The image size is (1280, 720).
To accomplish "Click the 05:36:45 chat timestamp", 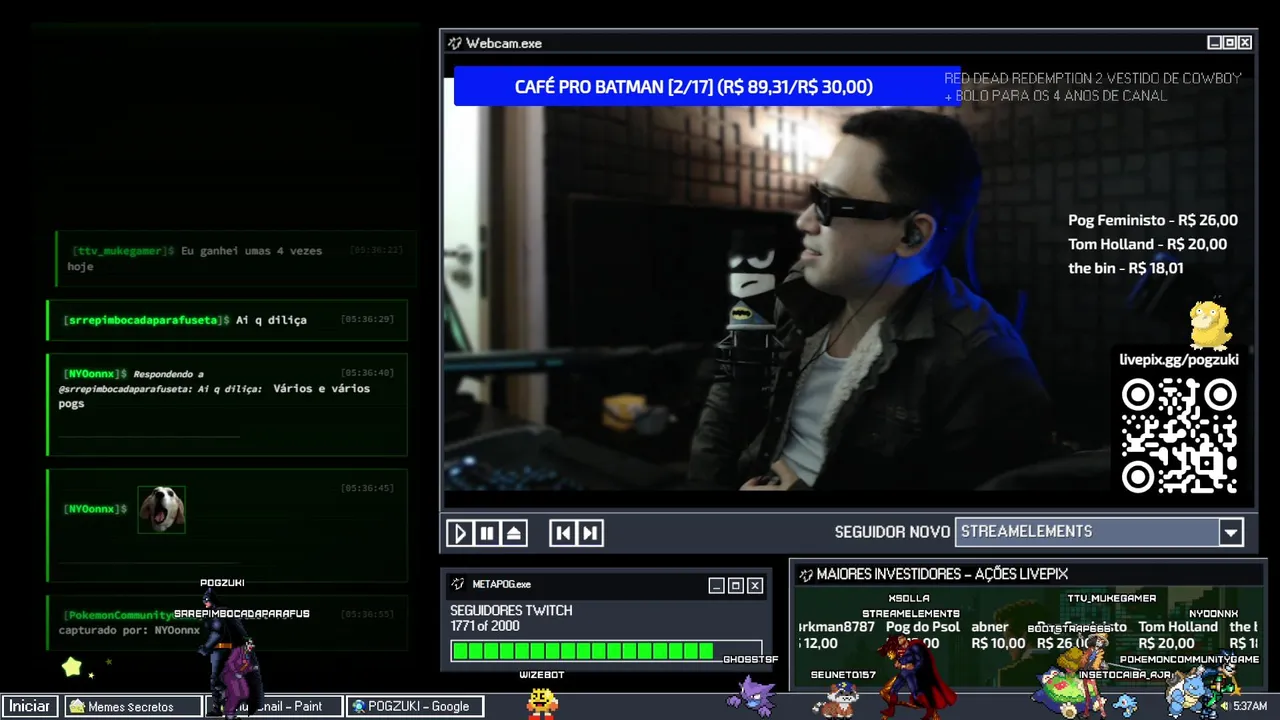I will click(367, 488).
